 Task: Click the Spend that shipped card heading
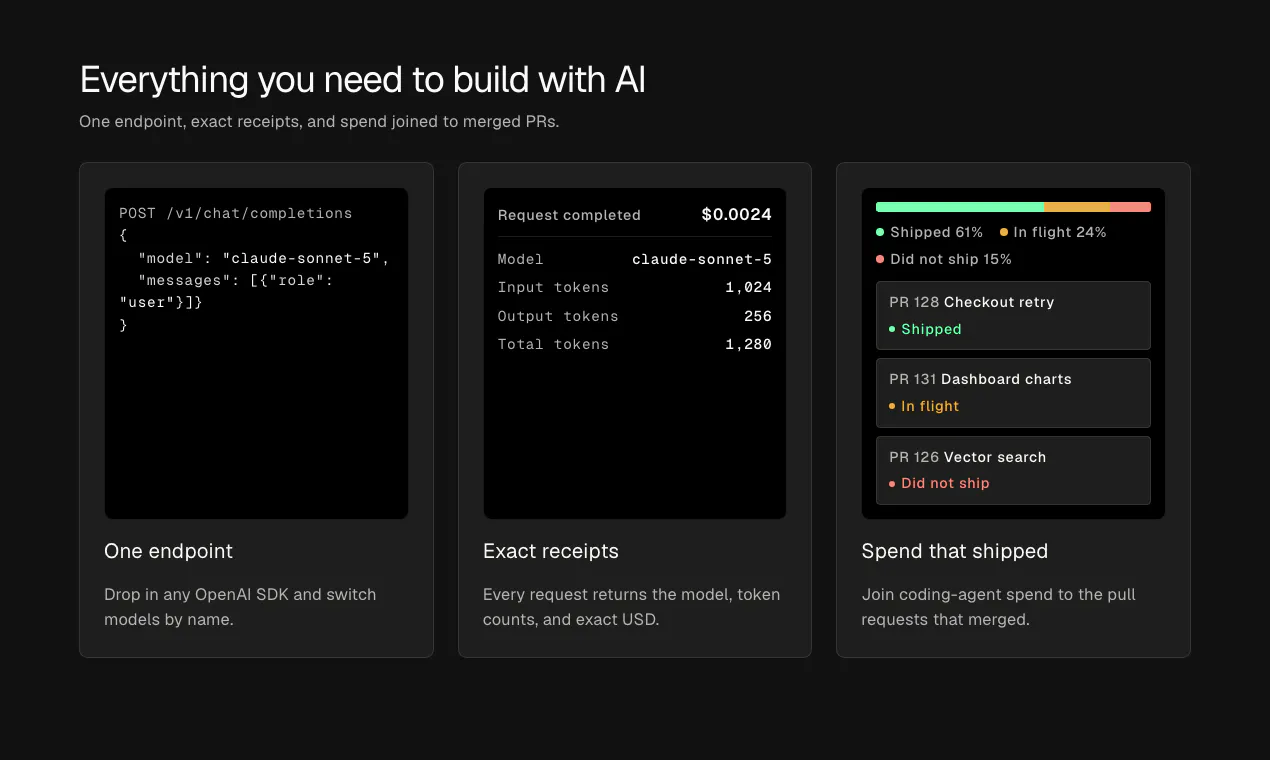pos(955,551)
